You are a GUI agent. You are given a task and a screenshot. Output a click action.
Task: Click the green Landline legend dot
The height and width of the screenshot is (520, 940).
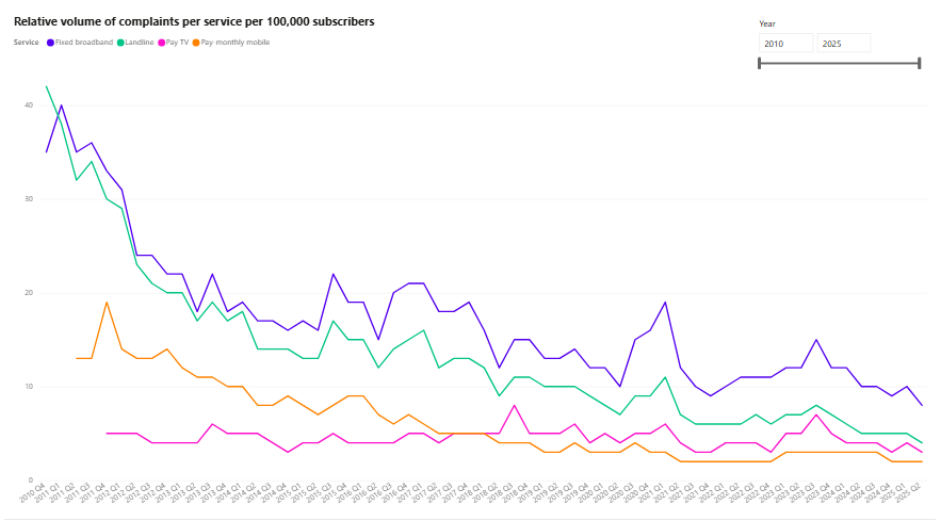pyautogui.click(x=121, y=42)
